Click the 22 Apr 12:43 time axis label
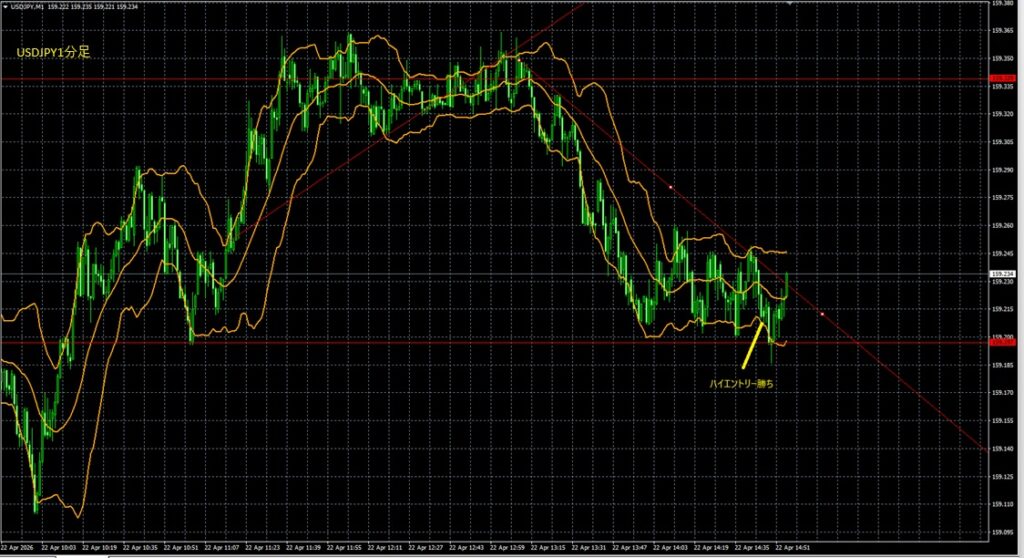Screen dimensions: 1024x558 (x=466, y=548)
